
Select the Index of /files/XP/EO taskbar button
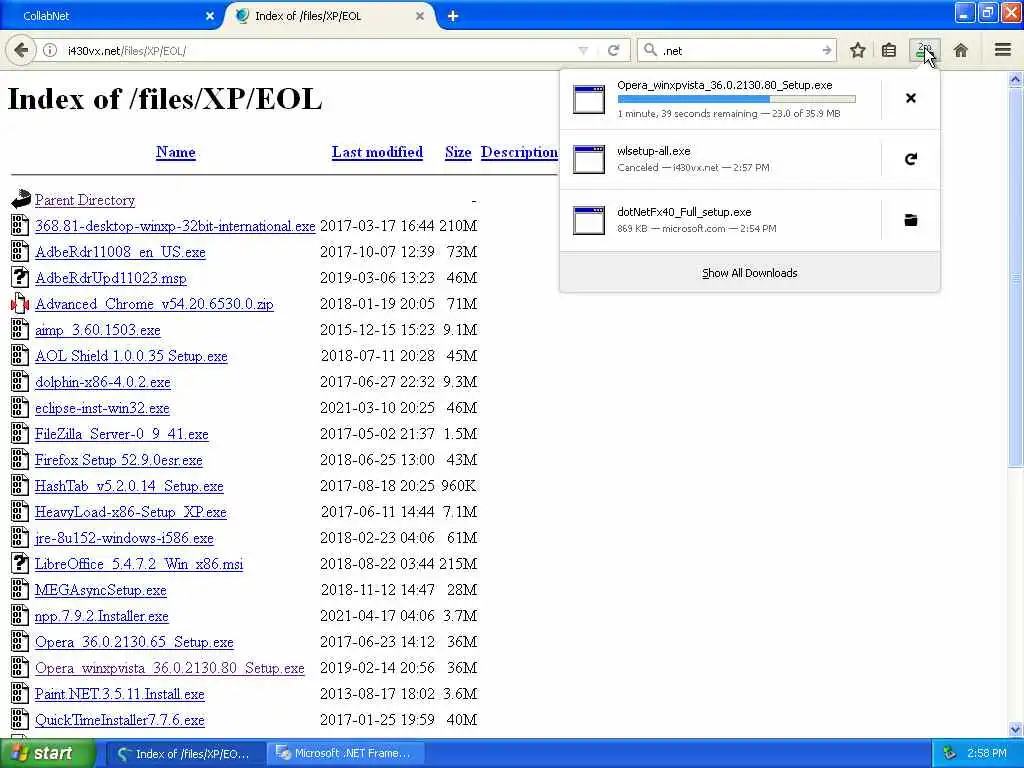point(185,753)
